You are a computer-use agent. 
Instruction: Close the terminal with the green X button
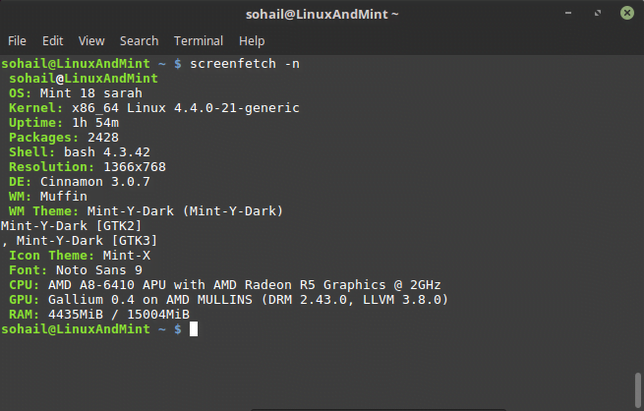point(627,13)
